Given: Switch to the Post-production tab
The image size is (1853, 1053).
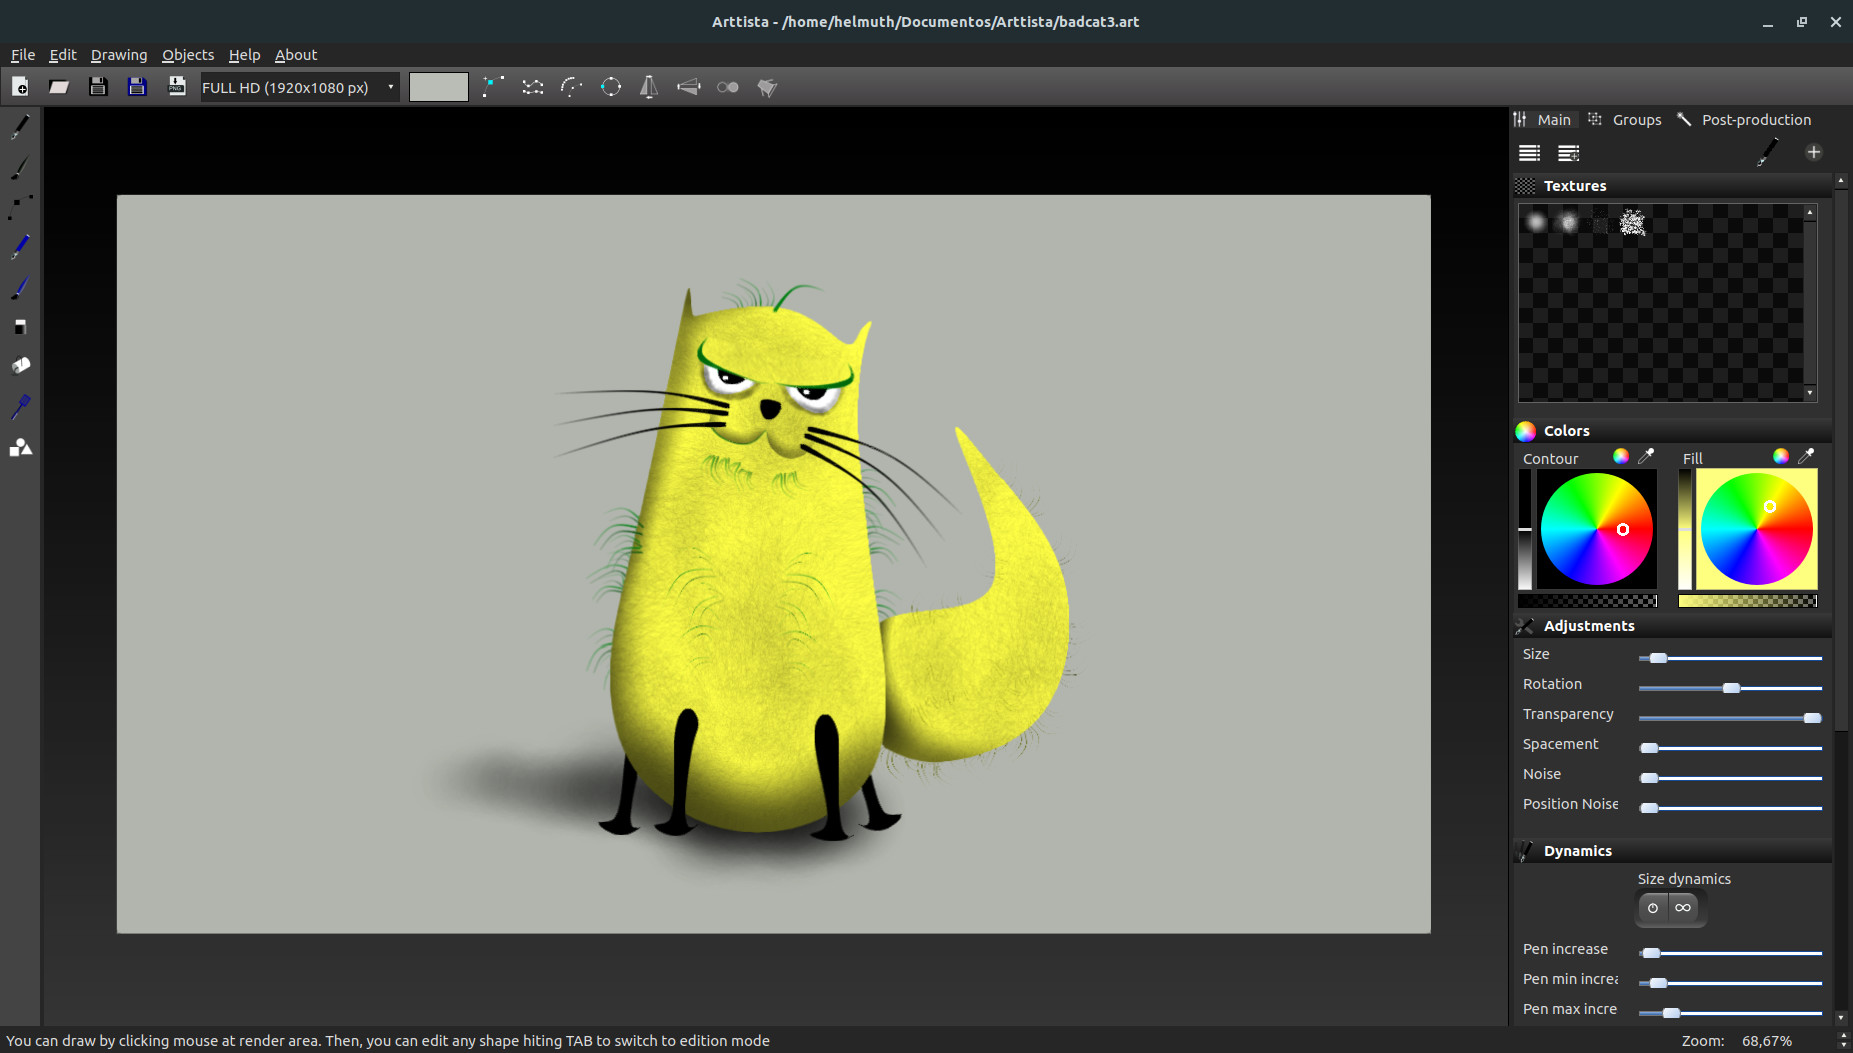Looking at the screenshot, I should click(x=1754, y=119).
